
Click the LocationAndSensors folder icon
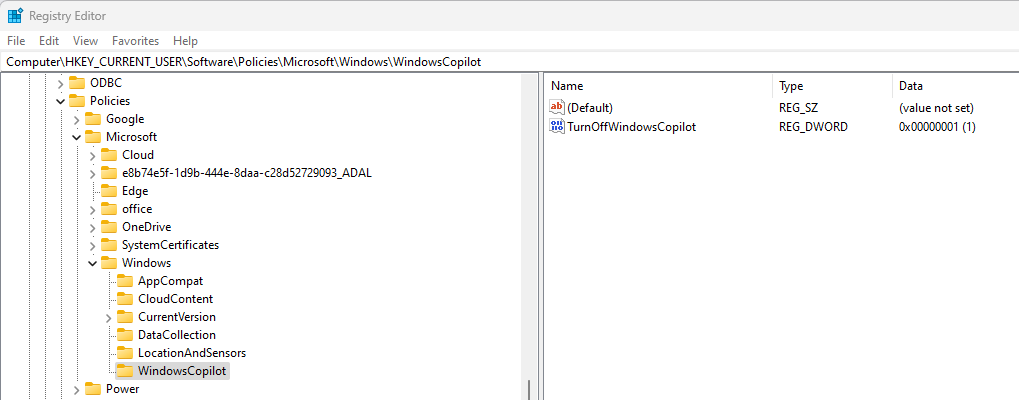125,353
